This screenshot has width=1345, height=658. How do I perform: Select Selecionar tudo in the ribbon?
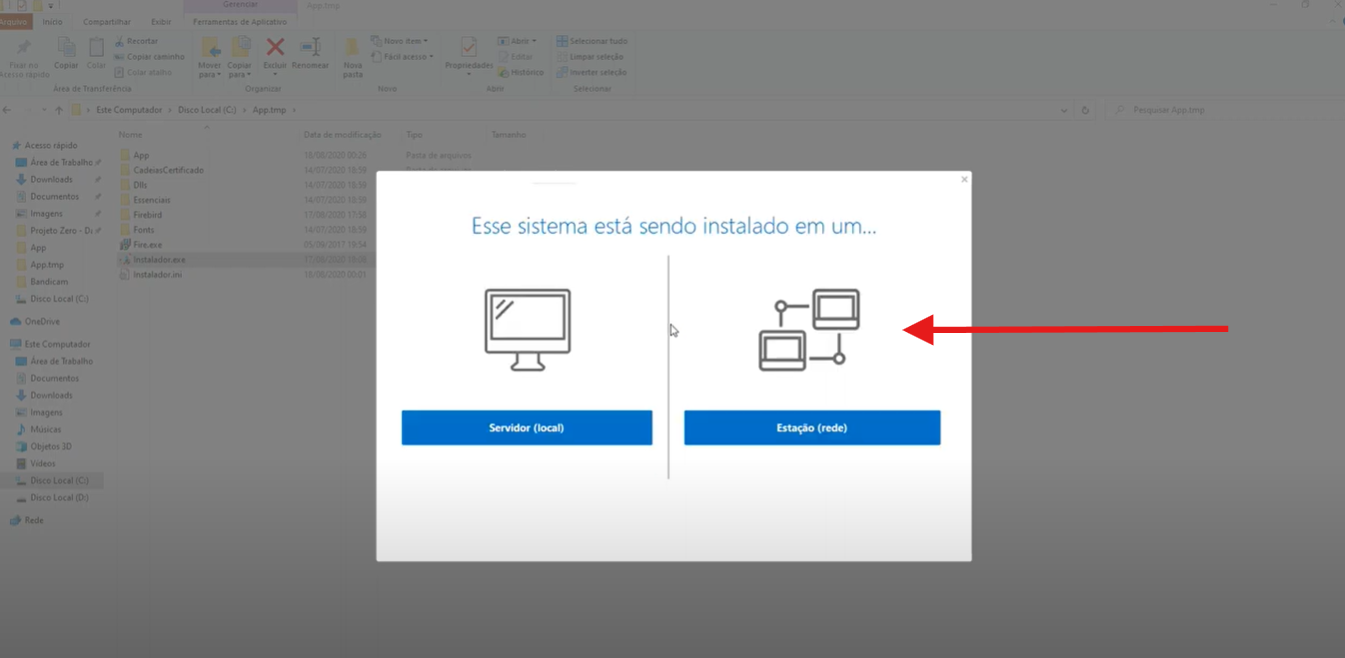tap(592, 41)
